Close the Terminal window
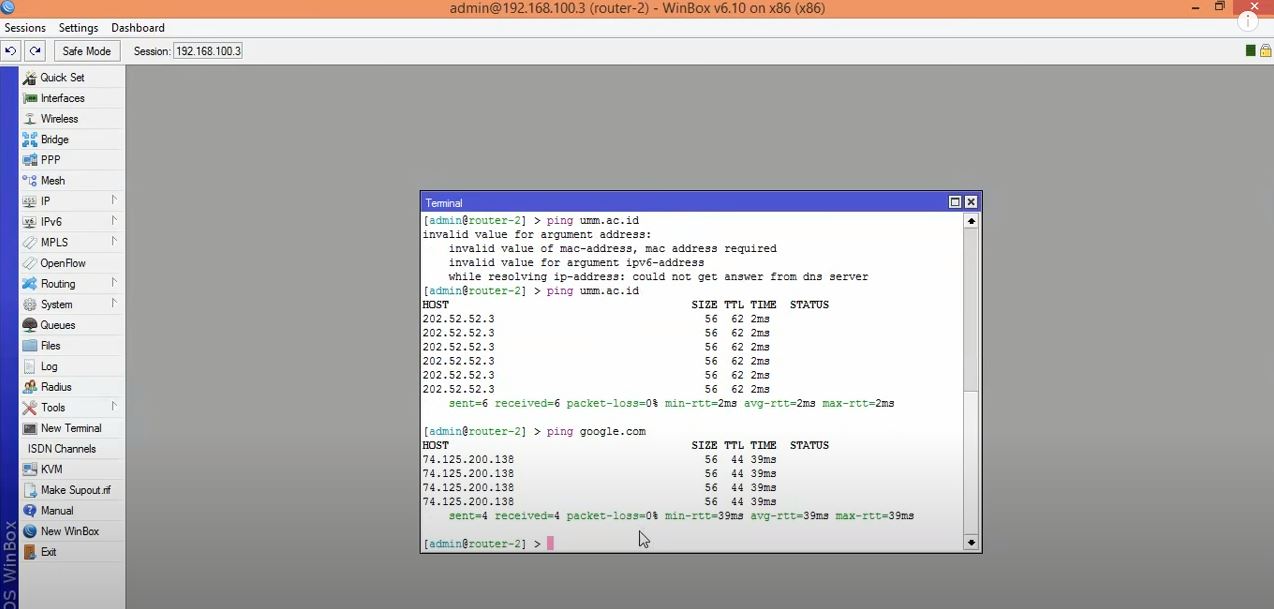This screenshot has width=1274, height=609. click(x=970, y=202)
